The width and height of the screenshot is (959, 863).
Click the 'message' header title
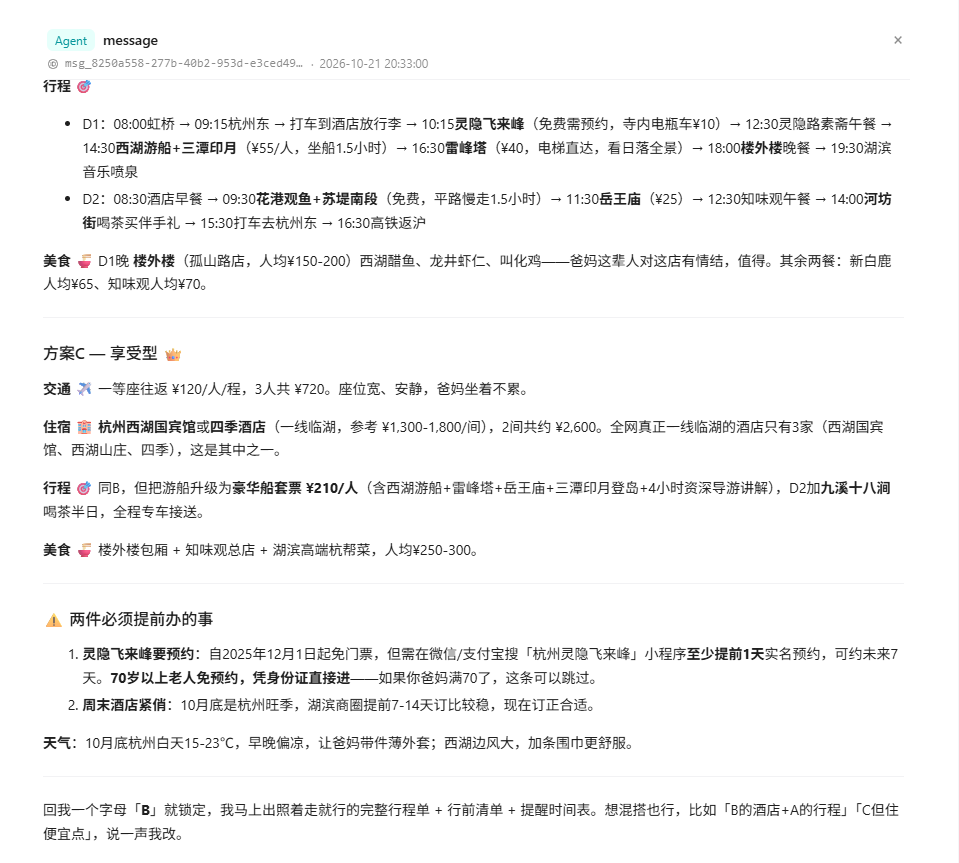click(130, 41)
